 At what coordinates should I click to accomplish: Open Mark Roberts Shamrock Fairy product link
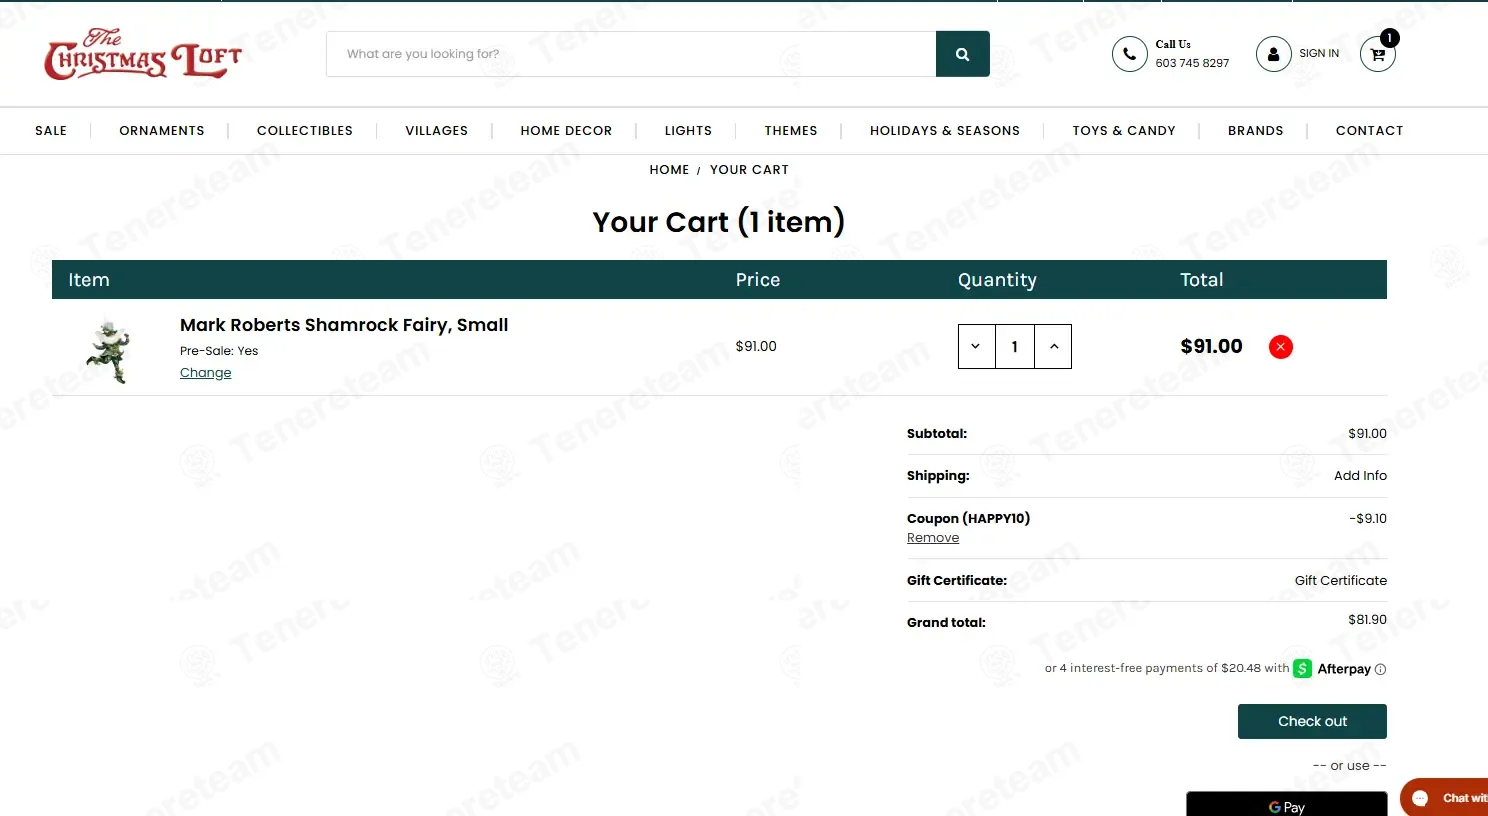pyautogui.click(x=344, y=325)
